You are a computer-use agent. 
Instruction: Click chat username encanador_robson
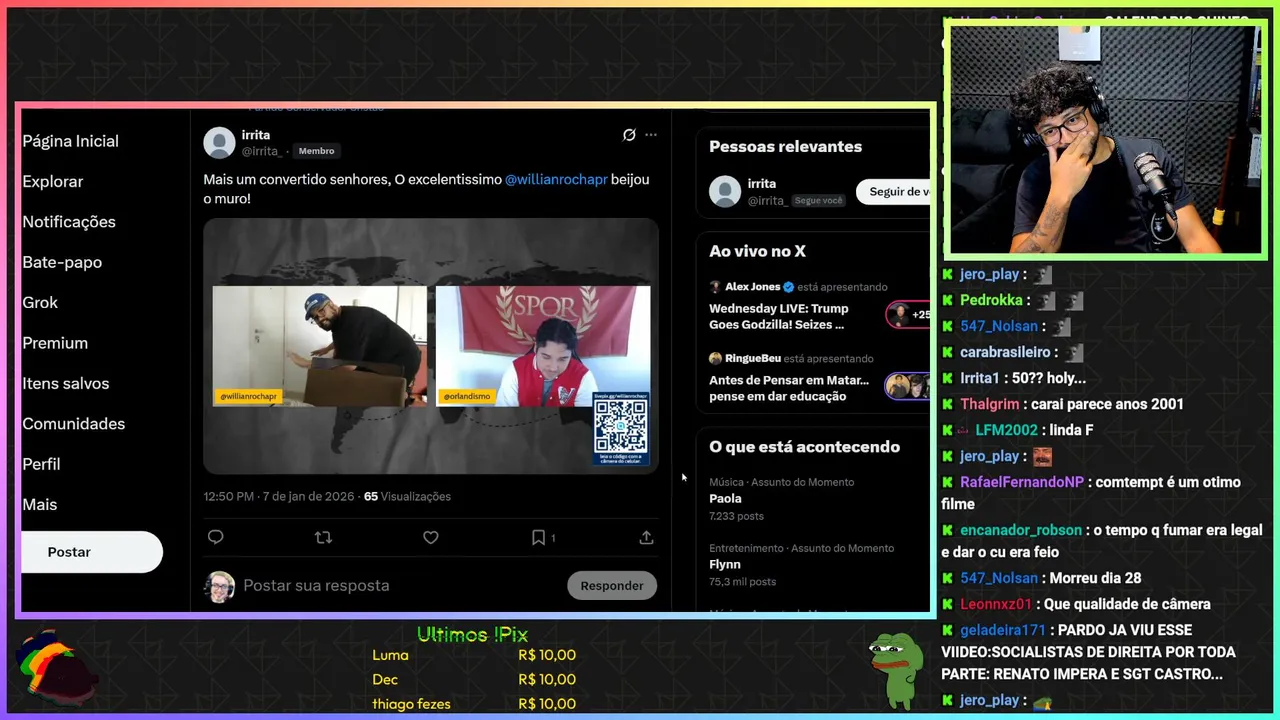tap(1021, 530)
